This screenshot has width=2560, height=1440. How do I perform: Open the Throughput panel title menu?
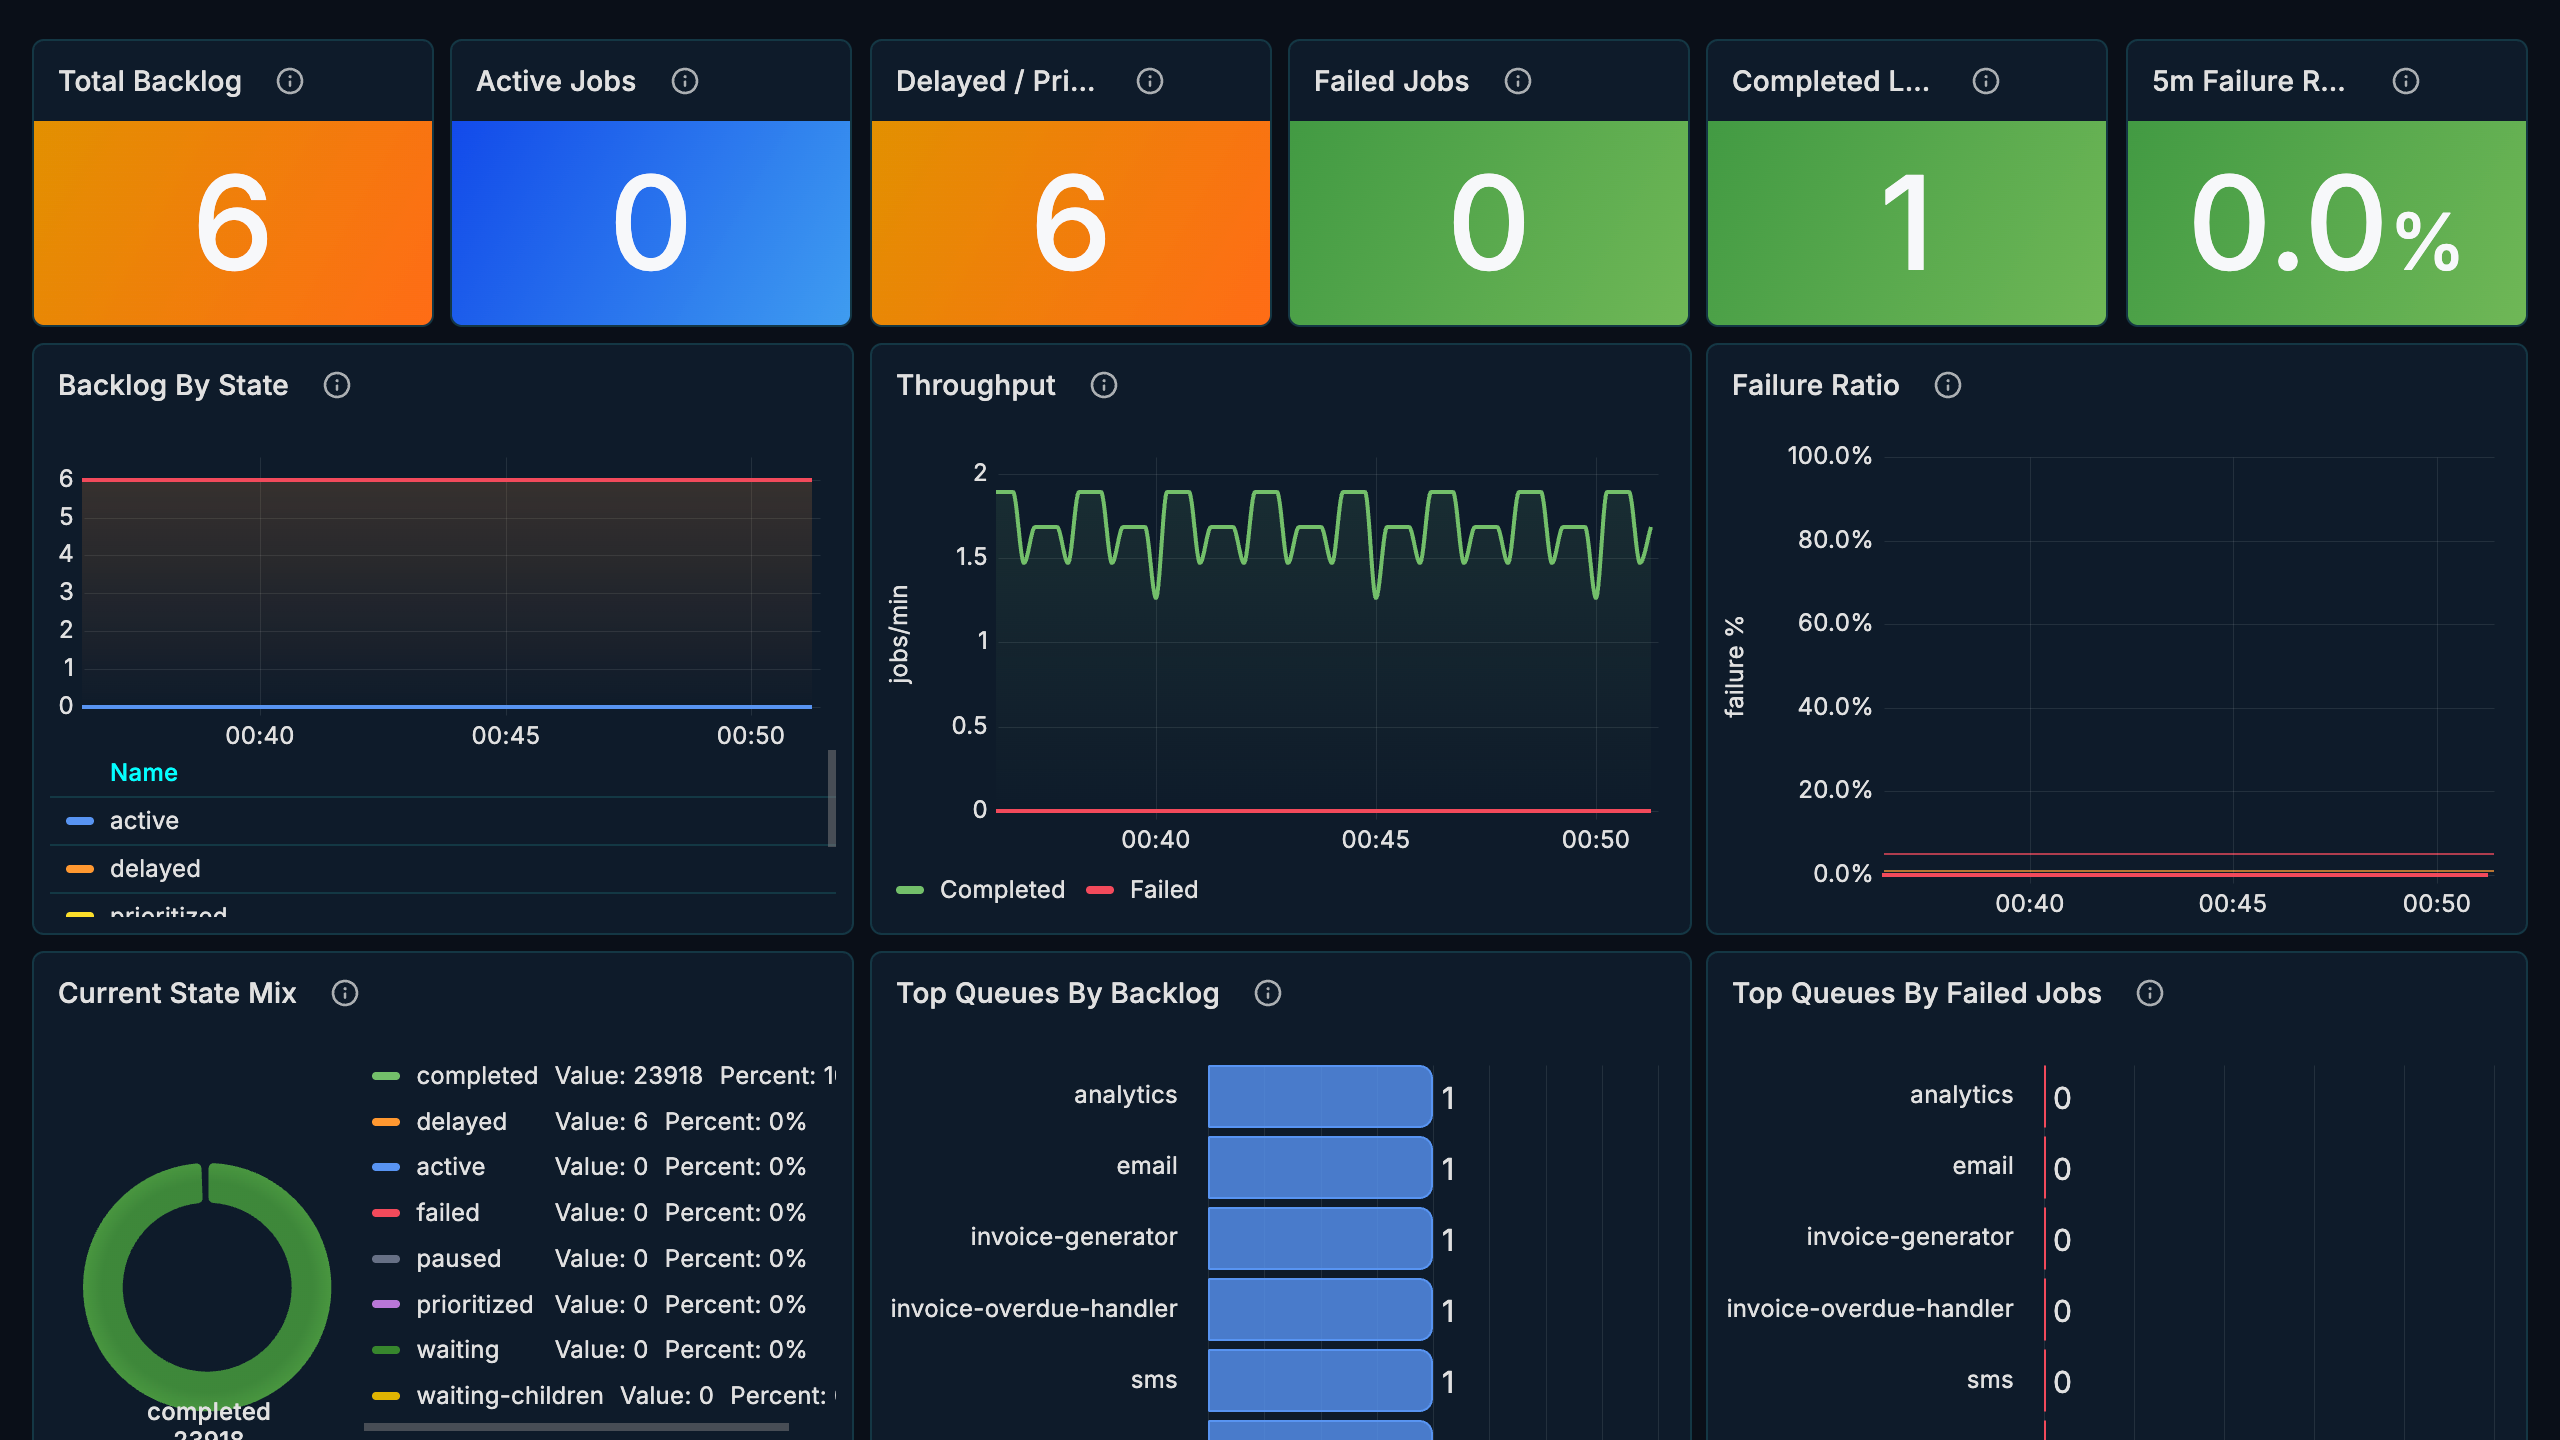click(975, 385)
